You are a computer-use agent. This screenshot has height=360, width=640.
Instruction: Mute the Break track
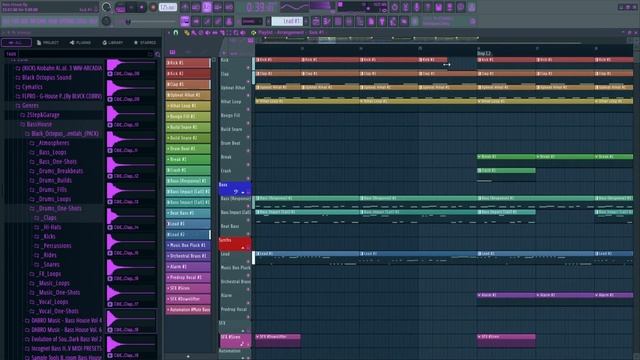248,165
